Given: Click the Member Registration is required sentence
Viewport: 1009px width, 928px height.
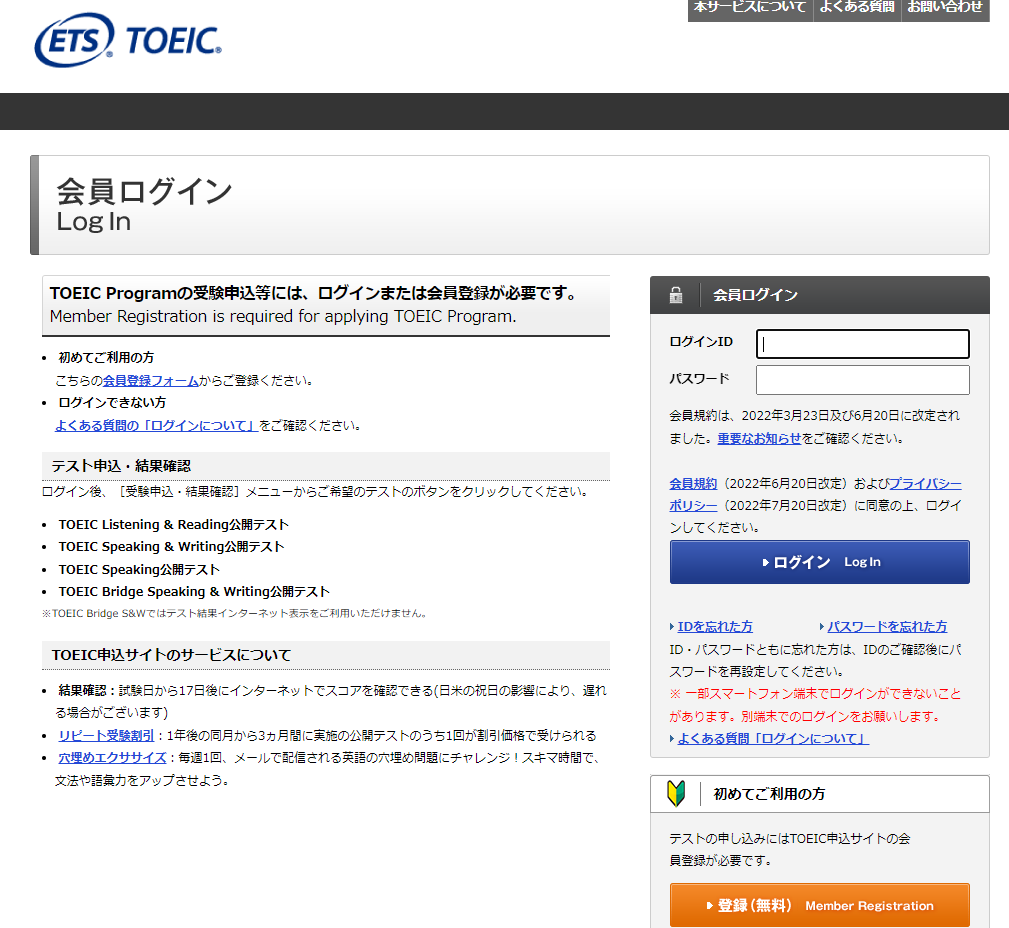Looking at the screenshot, I should tap(282, 317).
